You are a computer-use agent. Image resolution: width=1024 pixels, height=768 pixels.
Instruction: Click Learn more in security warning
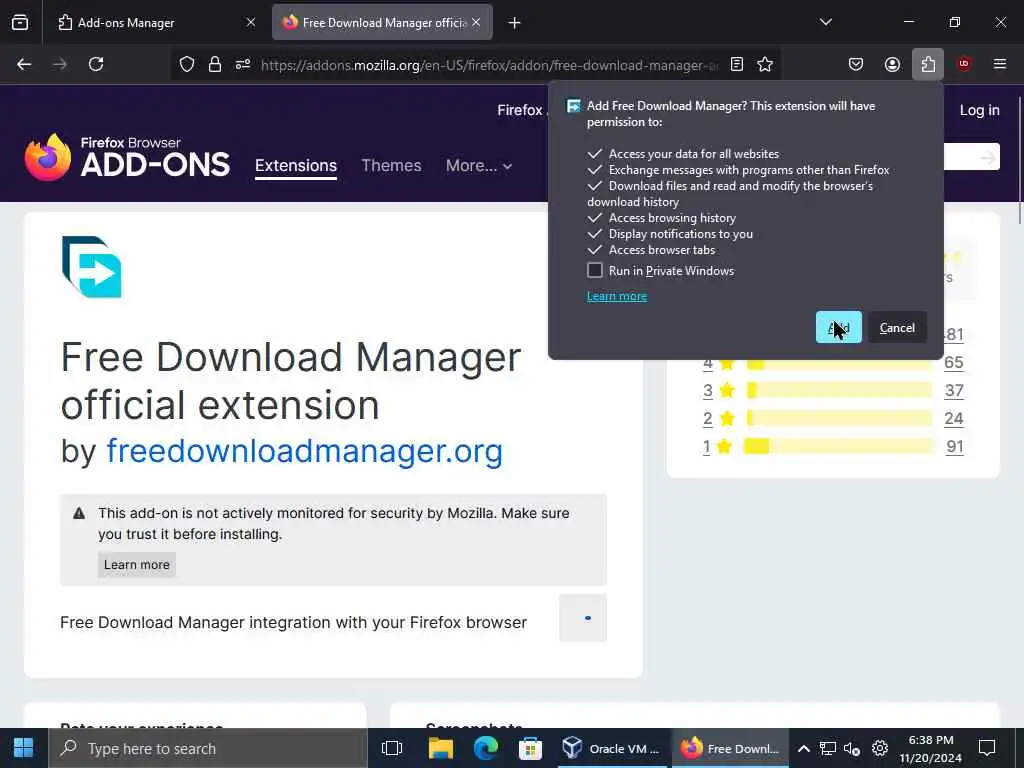[136, 565]
